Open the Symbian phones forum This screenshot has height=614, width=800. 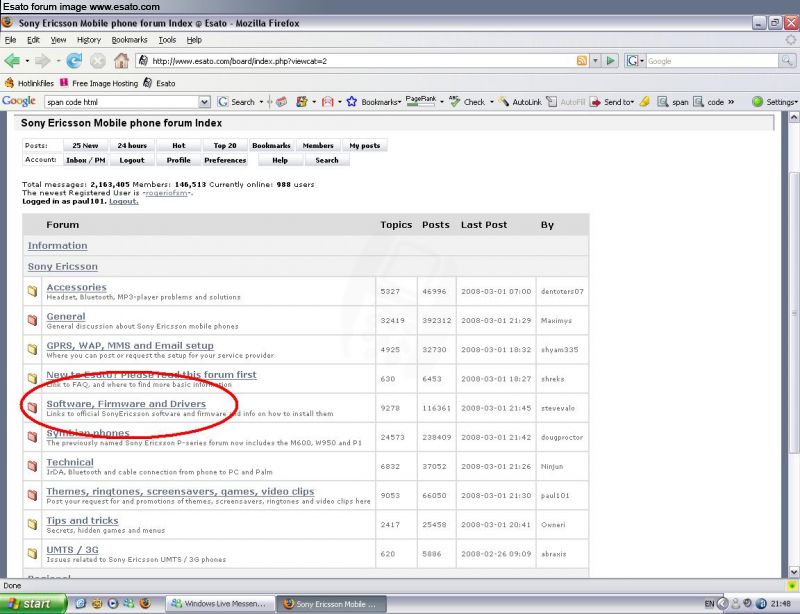coord(88,433)
